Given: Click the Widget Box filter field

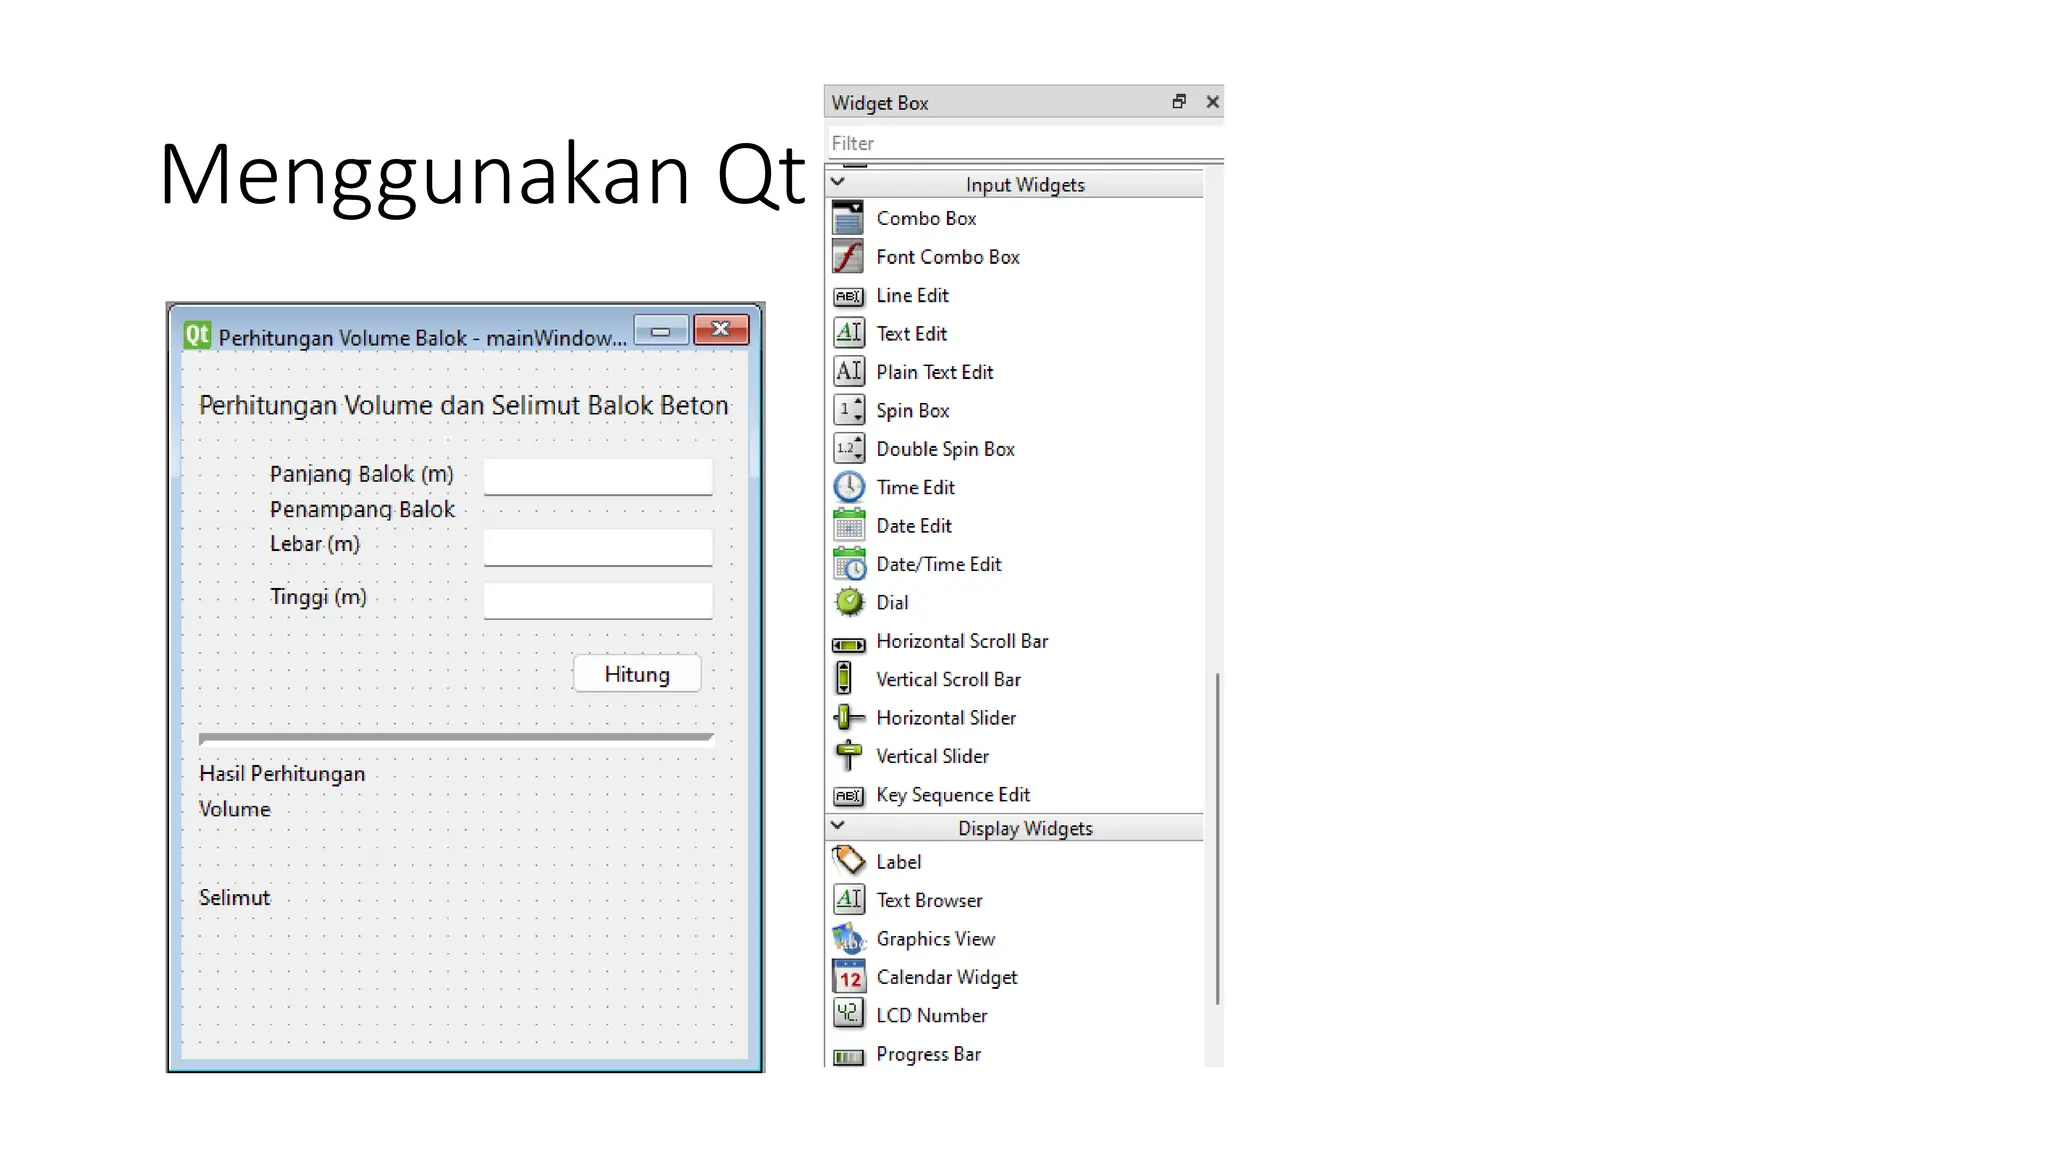Looking at the screenshot, I should pos(1020,143).
